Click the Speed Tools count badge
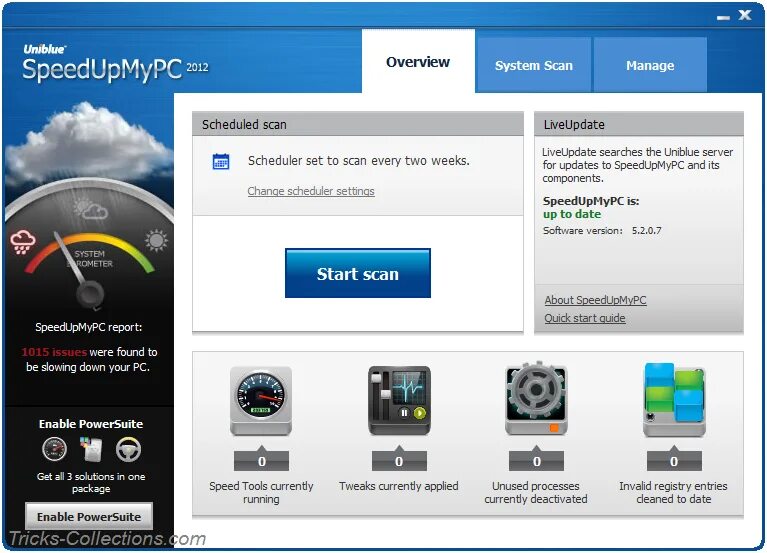This screenshot has height=553, width=767. (x=262, y=461)
